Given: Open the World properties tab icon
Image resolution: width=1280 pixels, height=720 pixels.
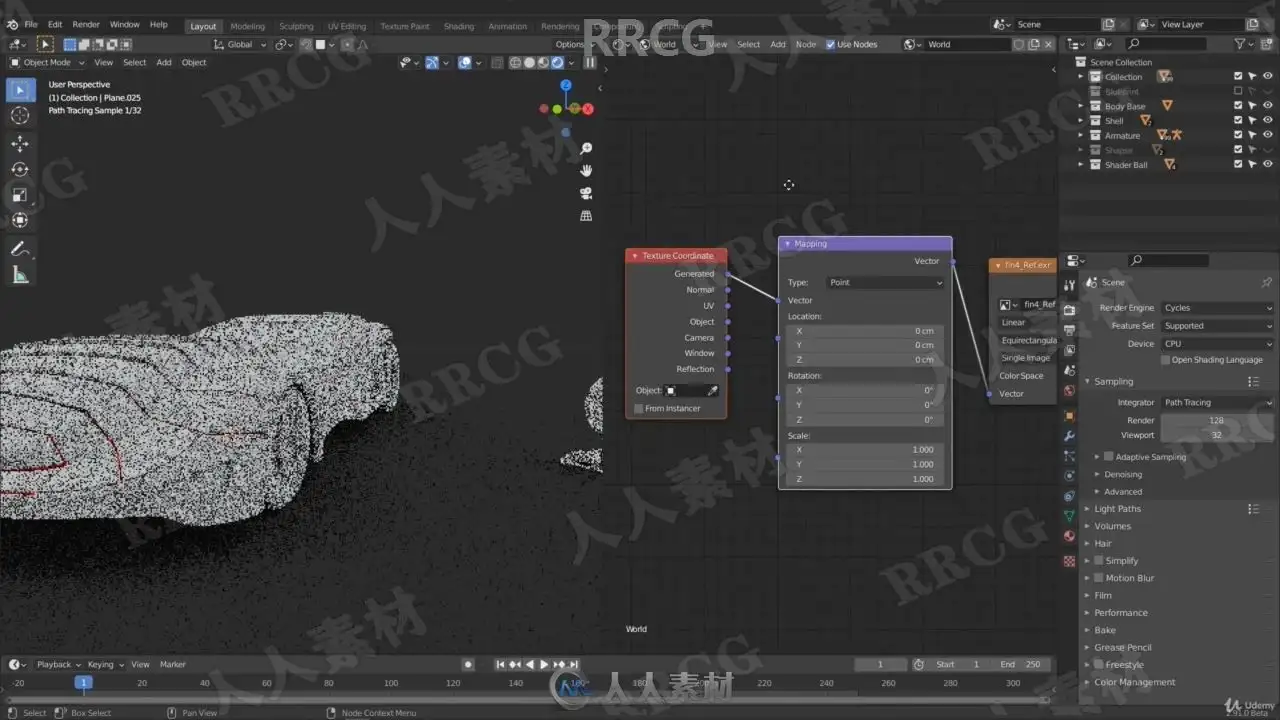Looking at the screenshot, I should [x=1069, y=391].
